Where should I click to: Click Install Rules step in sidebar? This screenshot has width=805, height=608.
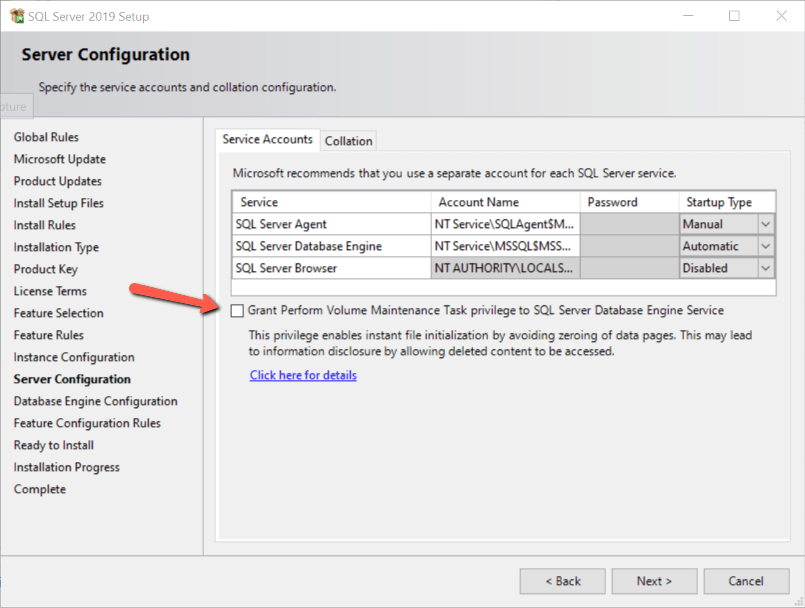[x=45, y=225]
